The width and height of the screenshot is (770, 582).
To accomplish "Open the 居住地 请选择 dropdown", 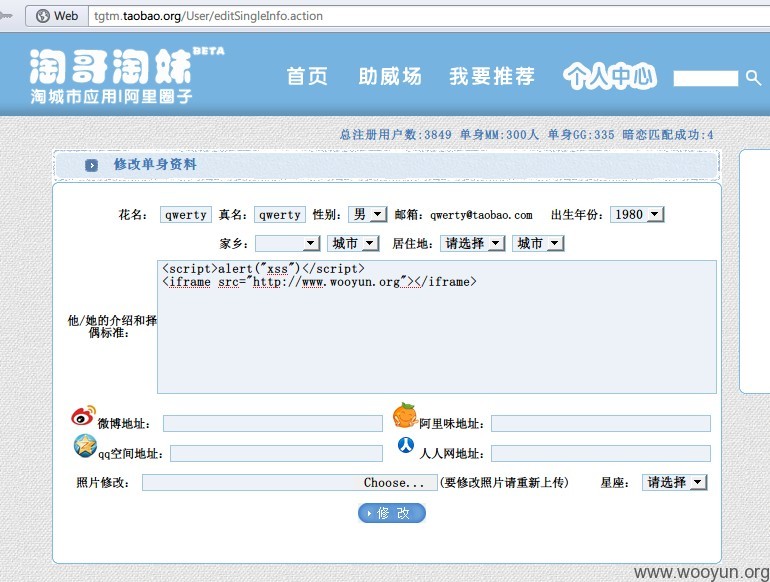I will click(x=472, y=243).
